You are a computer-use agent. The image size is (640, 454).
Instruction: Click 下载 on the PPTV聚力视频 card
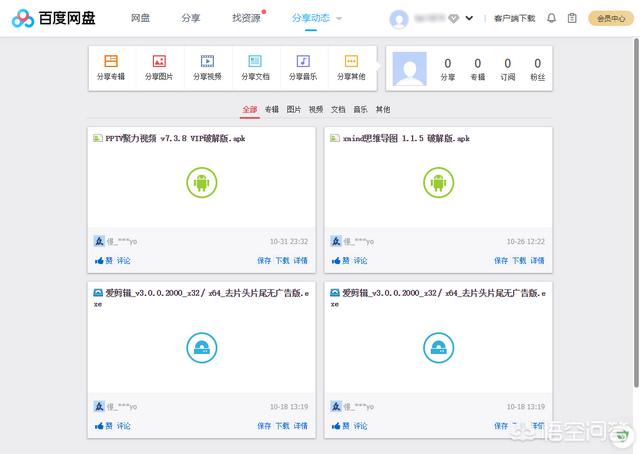pyautogui.click(x=282, y=260)
